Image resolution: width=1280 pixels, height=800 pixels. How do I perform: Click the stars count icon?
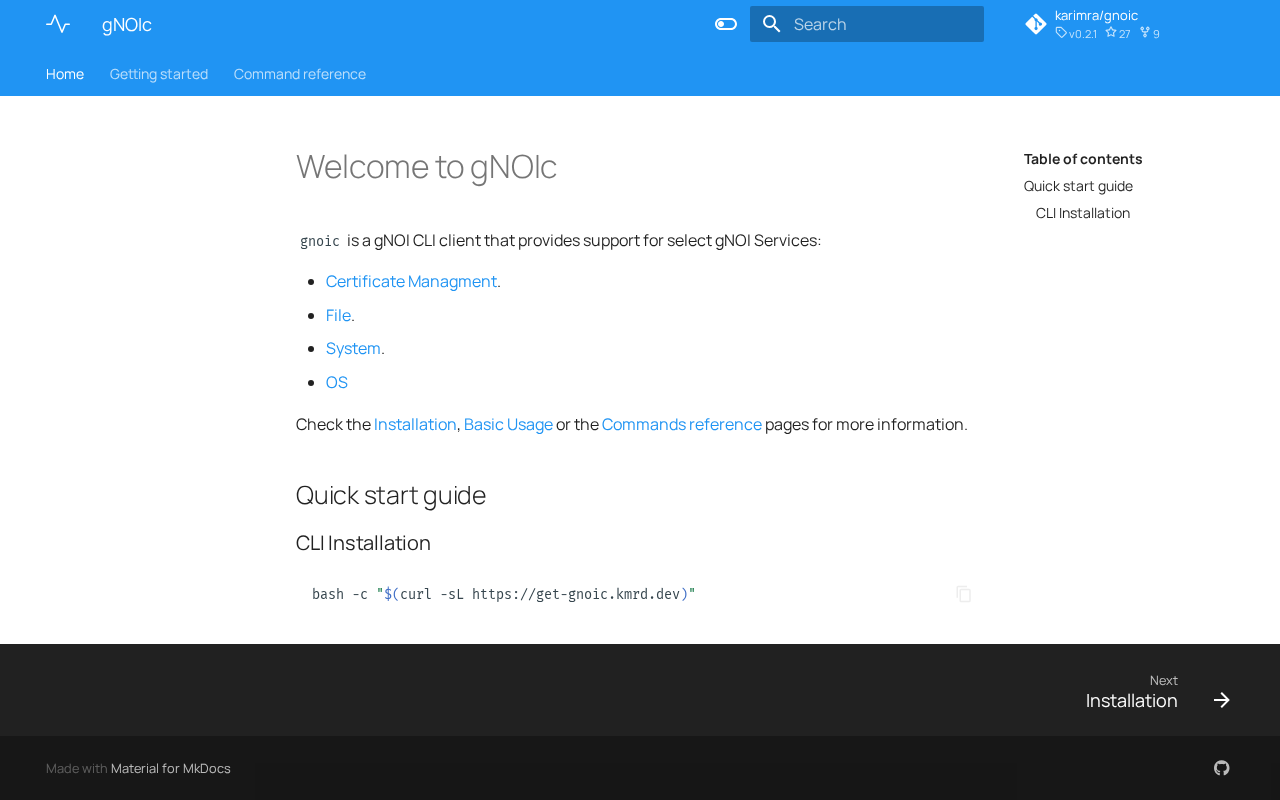(1110, 33)
